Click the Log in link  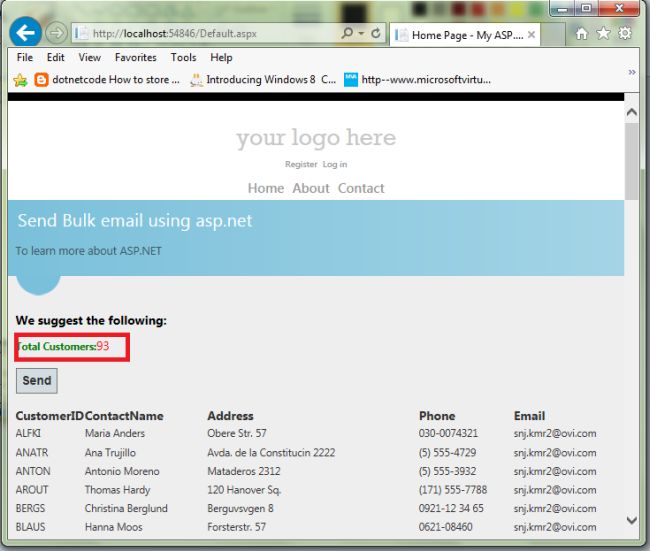(x=335, y=164)
